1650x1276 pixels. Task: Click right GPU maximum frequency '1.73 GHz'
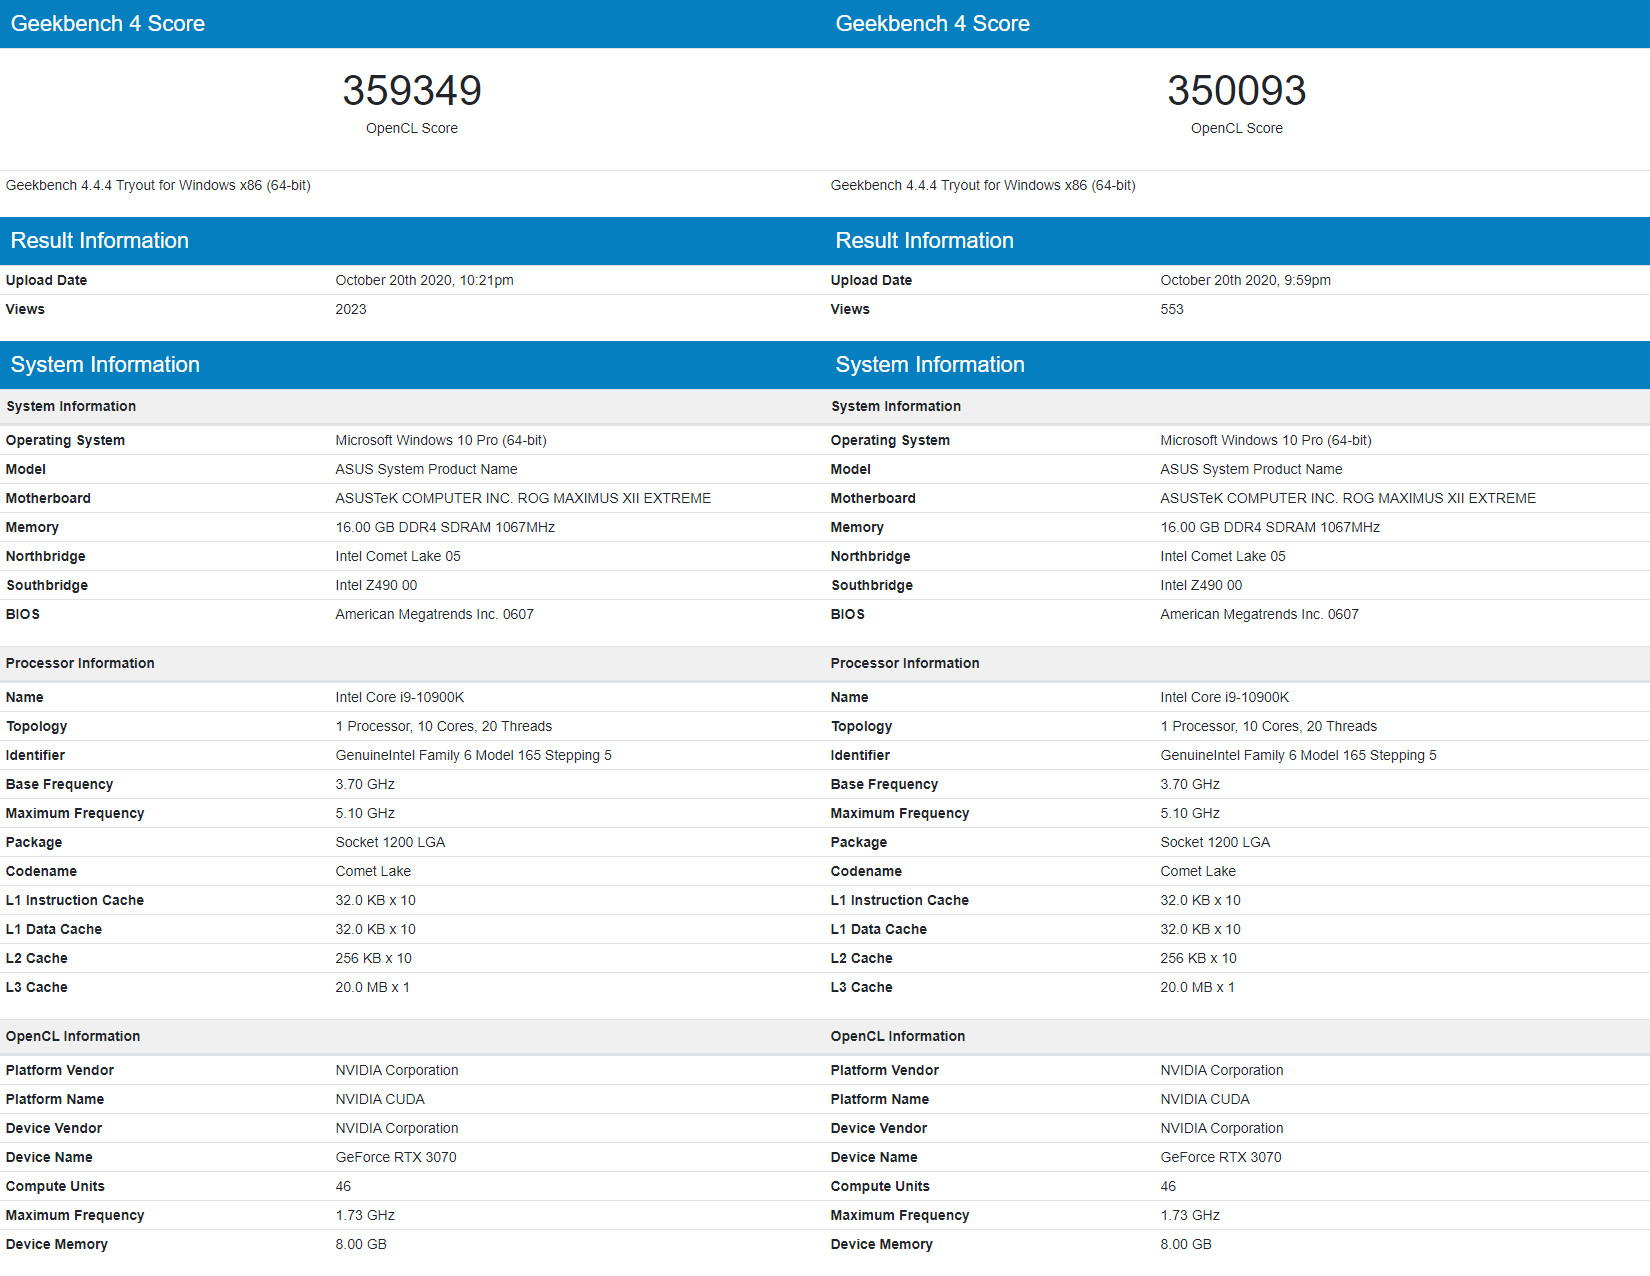point(1190,1215)
